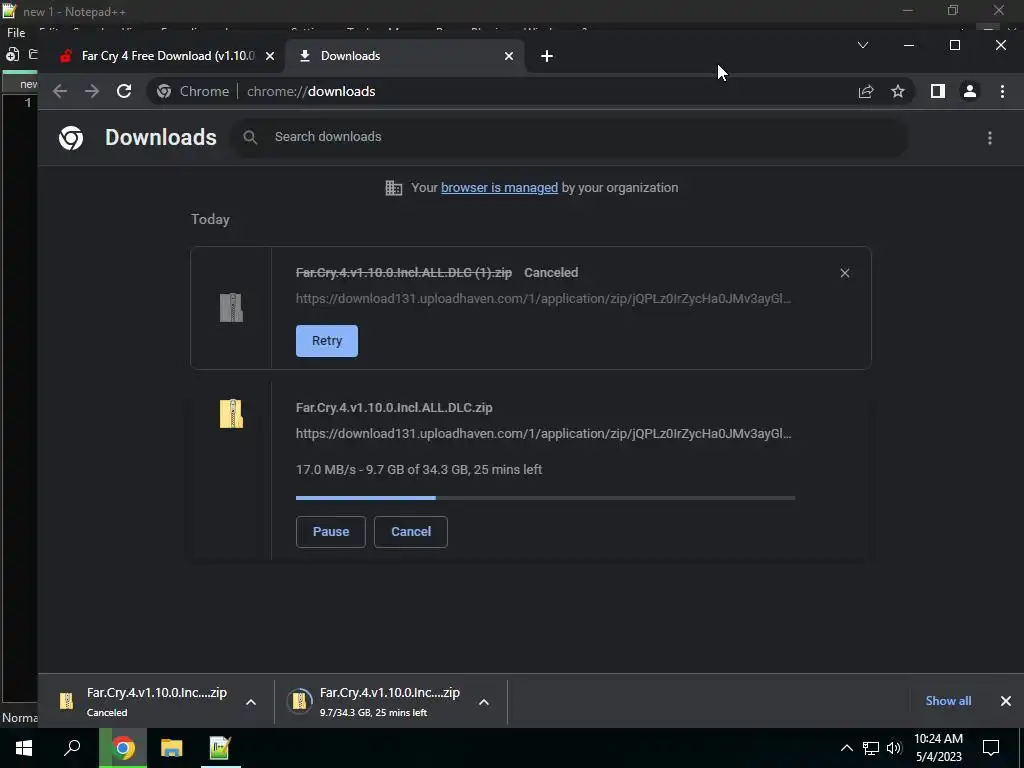
Task: Click the canceled zip icon in download shelf
Action: pyautogui.click(x=67, y=701)
